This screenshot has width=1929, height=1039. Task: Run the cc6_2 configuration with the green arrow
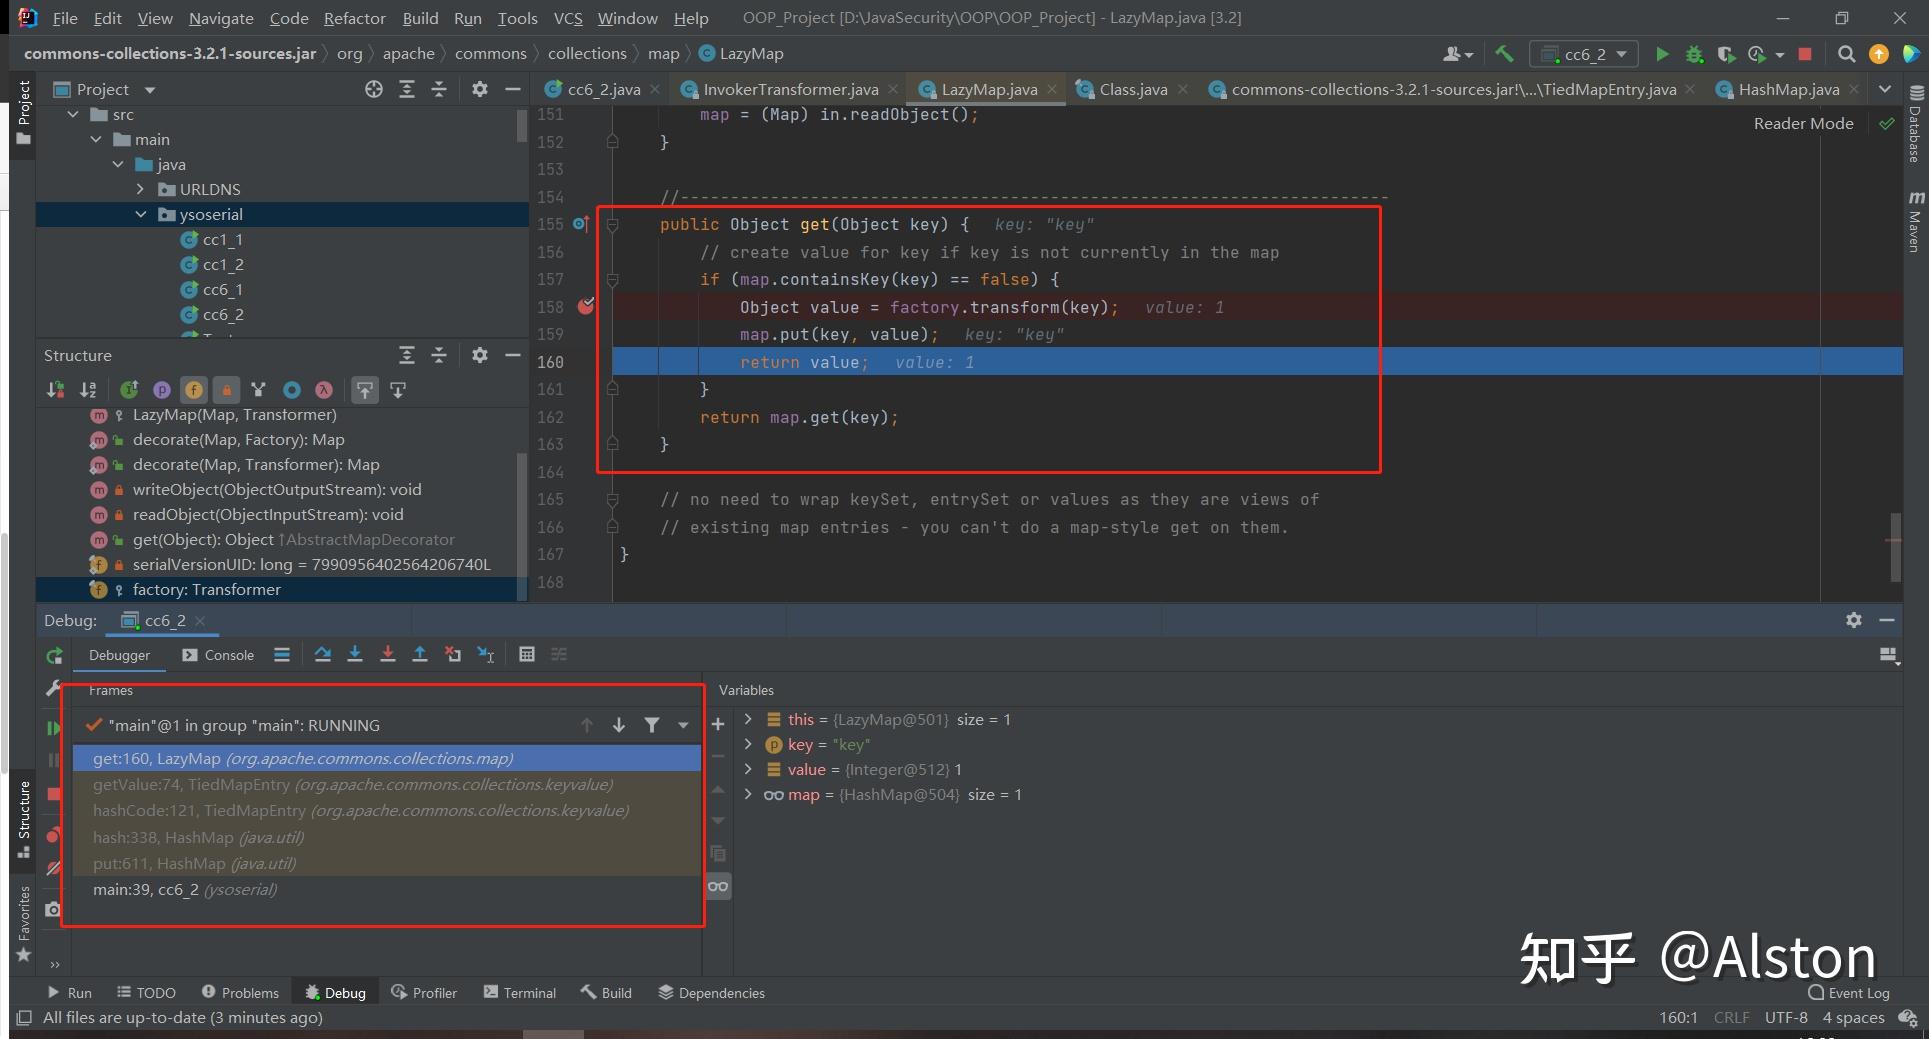pyautogui.click(x=1662, y=54)
